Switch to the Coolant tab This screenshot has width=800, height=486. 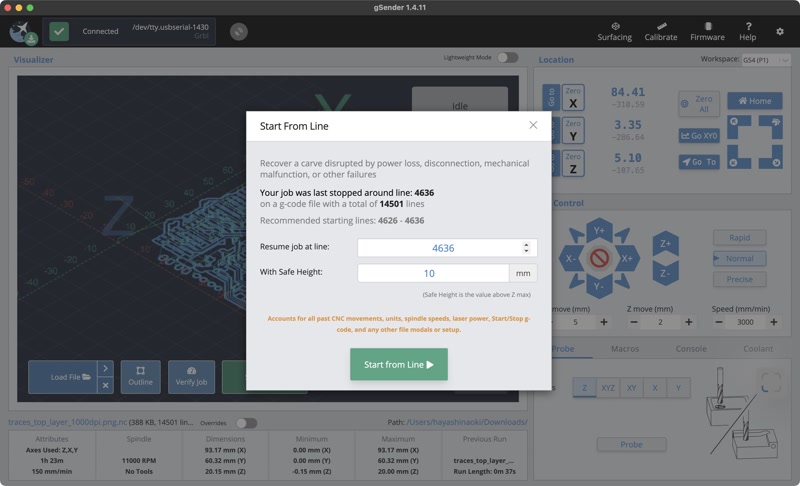(x=758, y=349)
